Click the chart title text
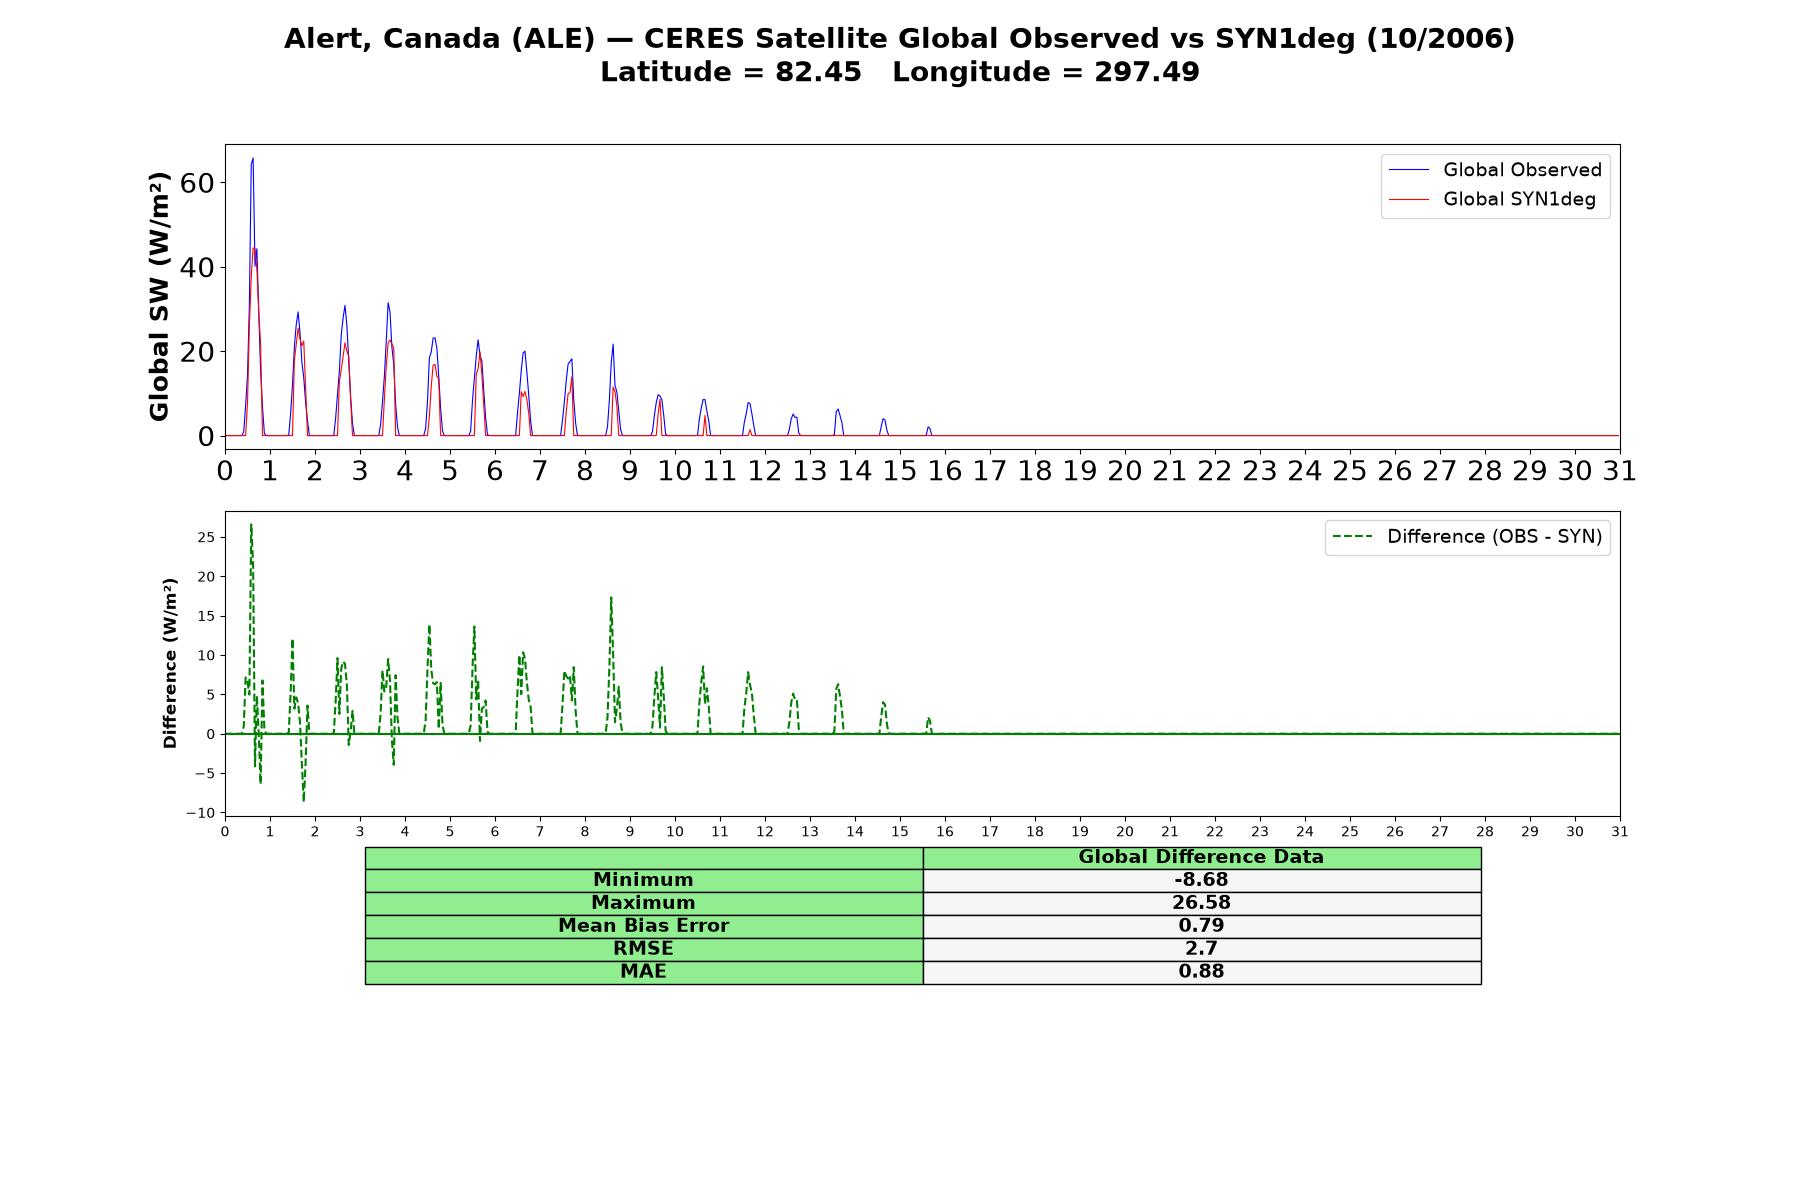The width and height of the screenshot is (1800, 1200). (900, 55)
